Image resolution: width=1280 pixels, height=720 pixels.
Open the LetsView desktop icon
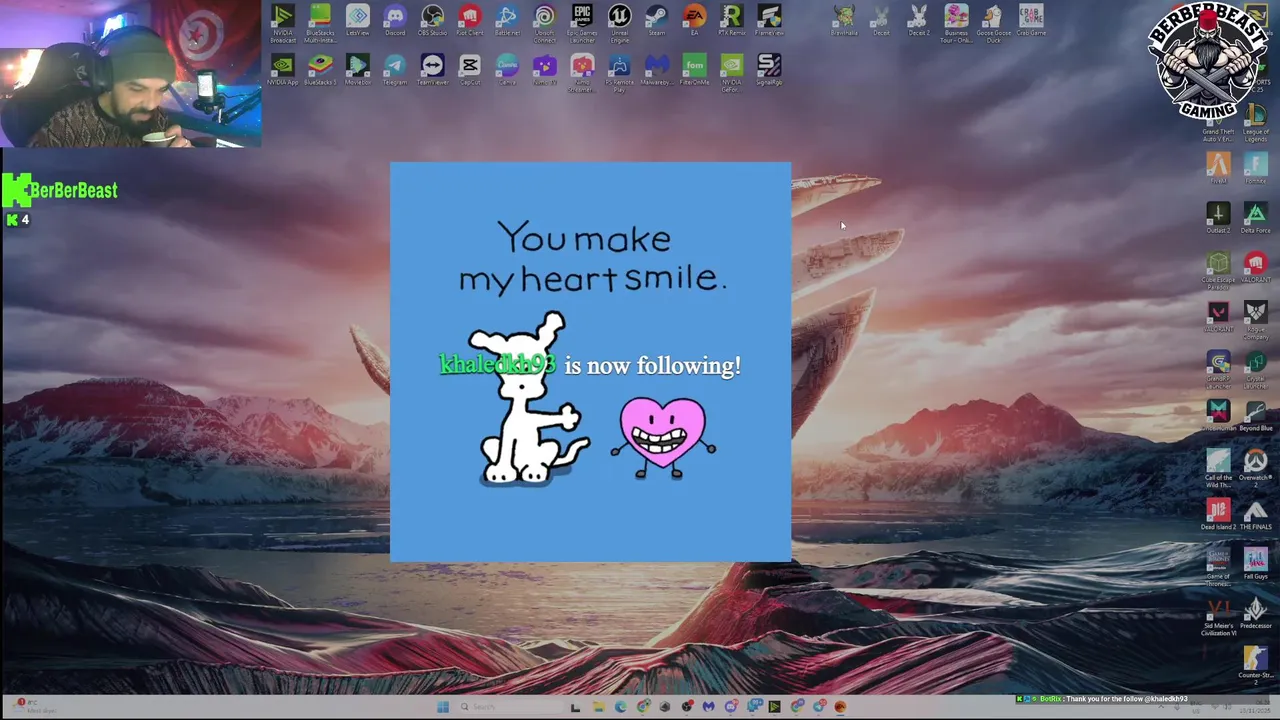(357, 21)
